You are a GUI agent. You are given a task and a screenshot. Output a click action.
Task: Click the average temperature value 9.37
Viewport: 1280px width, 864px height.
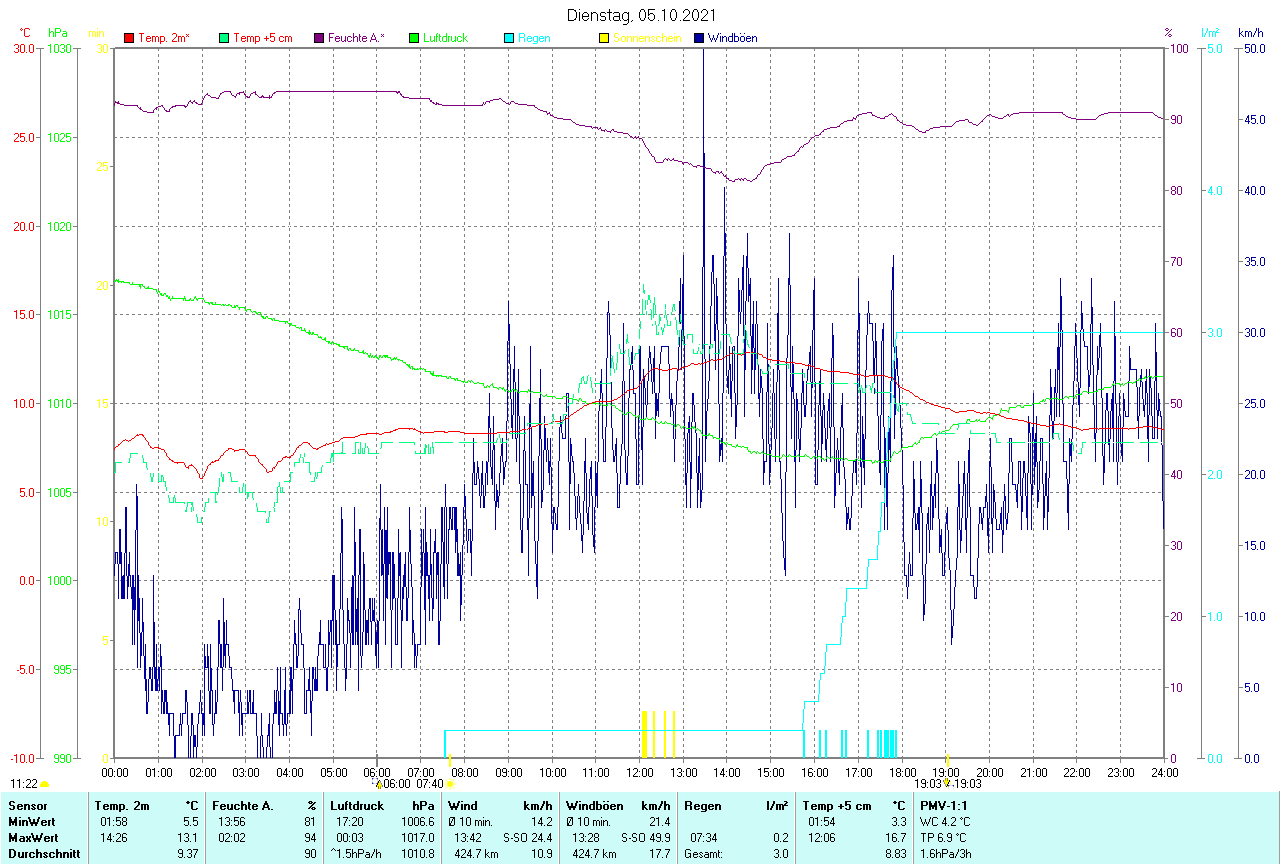[x=188, y=854]
